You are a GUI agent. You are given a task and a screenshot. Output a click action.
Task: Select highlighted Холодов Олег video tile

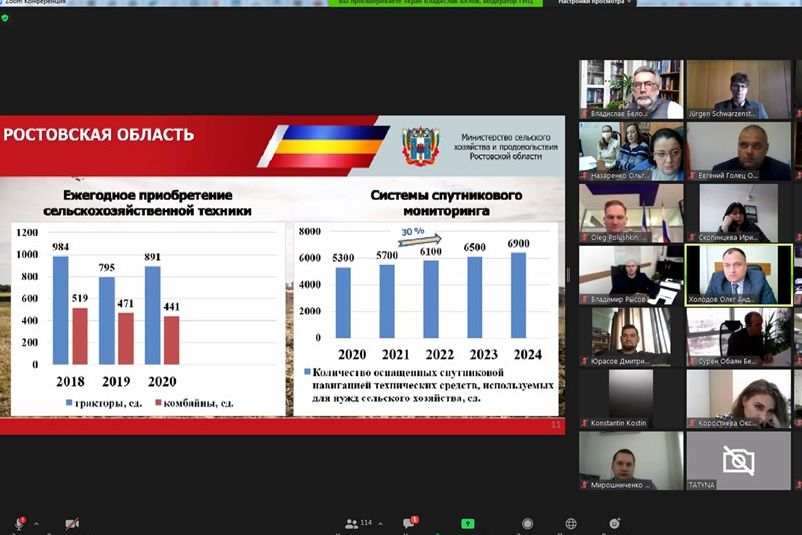tap(739, 275)
